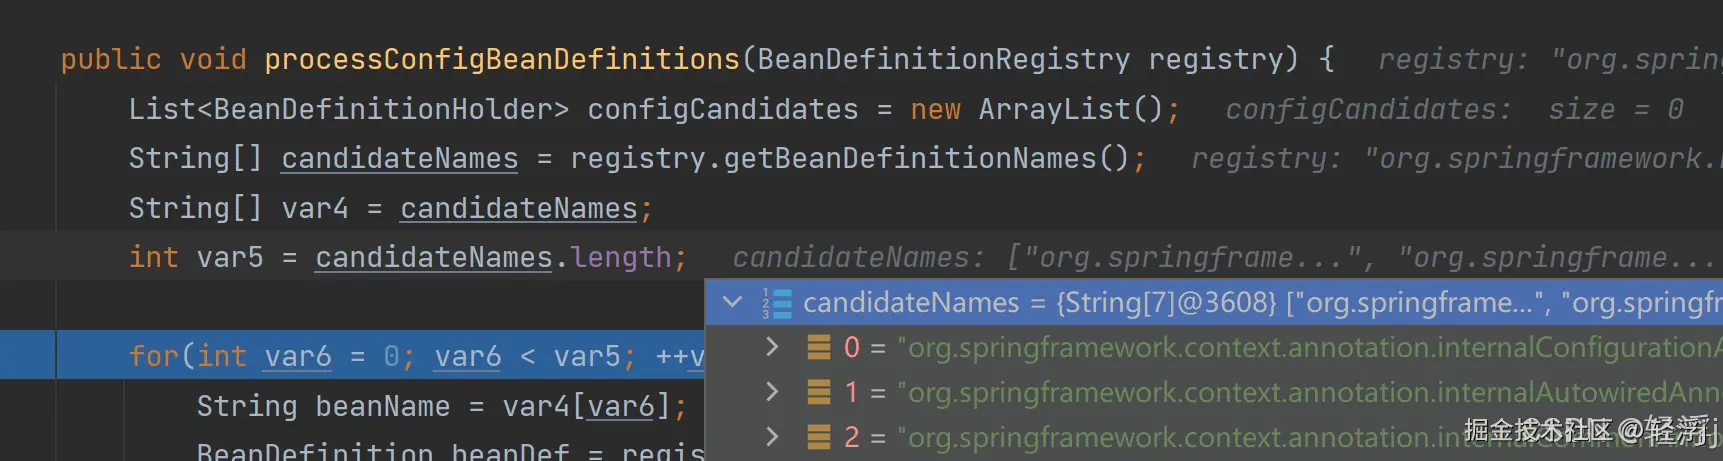
Task: Select the internalConfiguration value at index 0
Action: pyautogui.click(x=1309, y=347)
